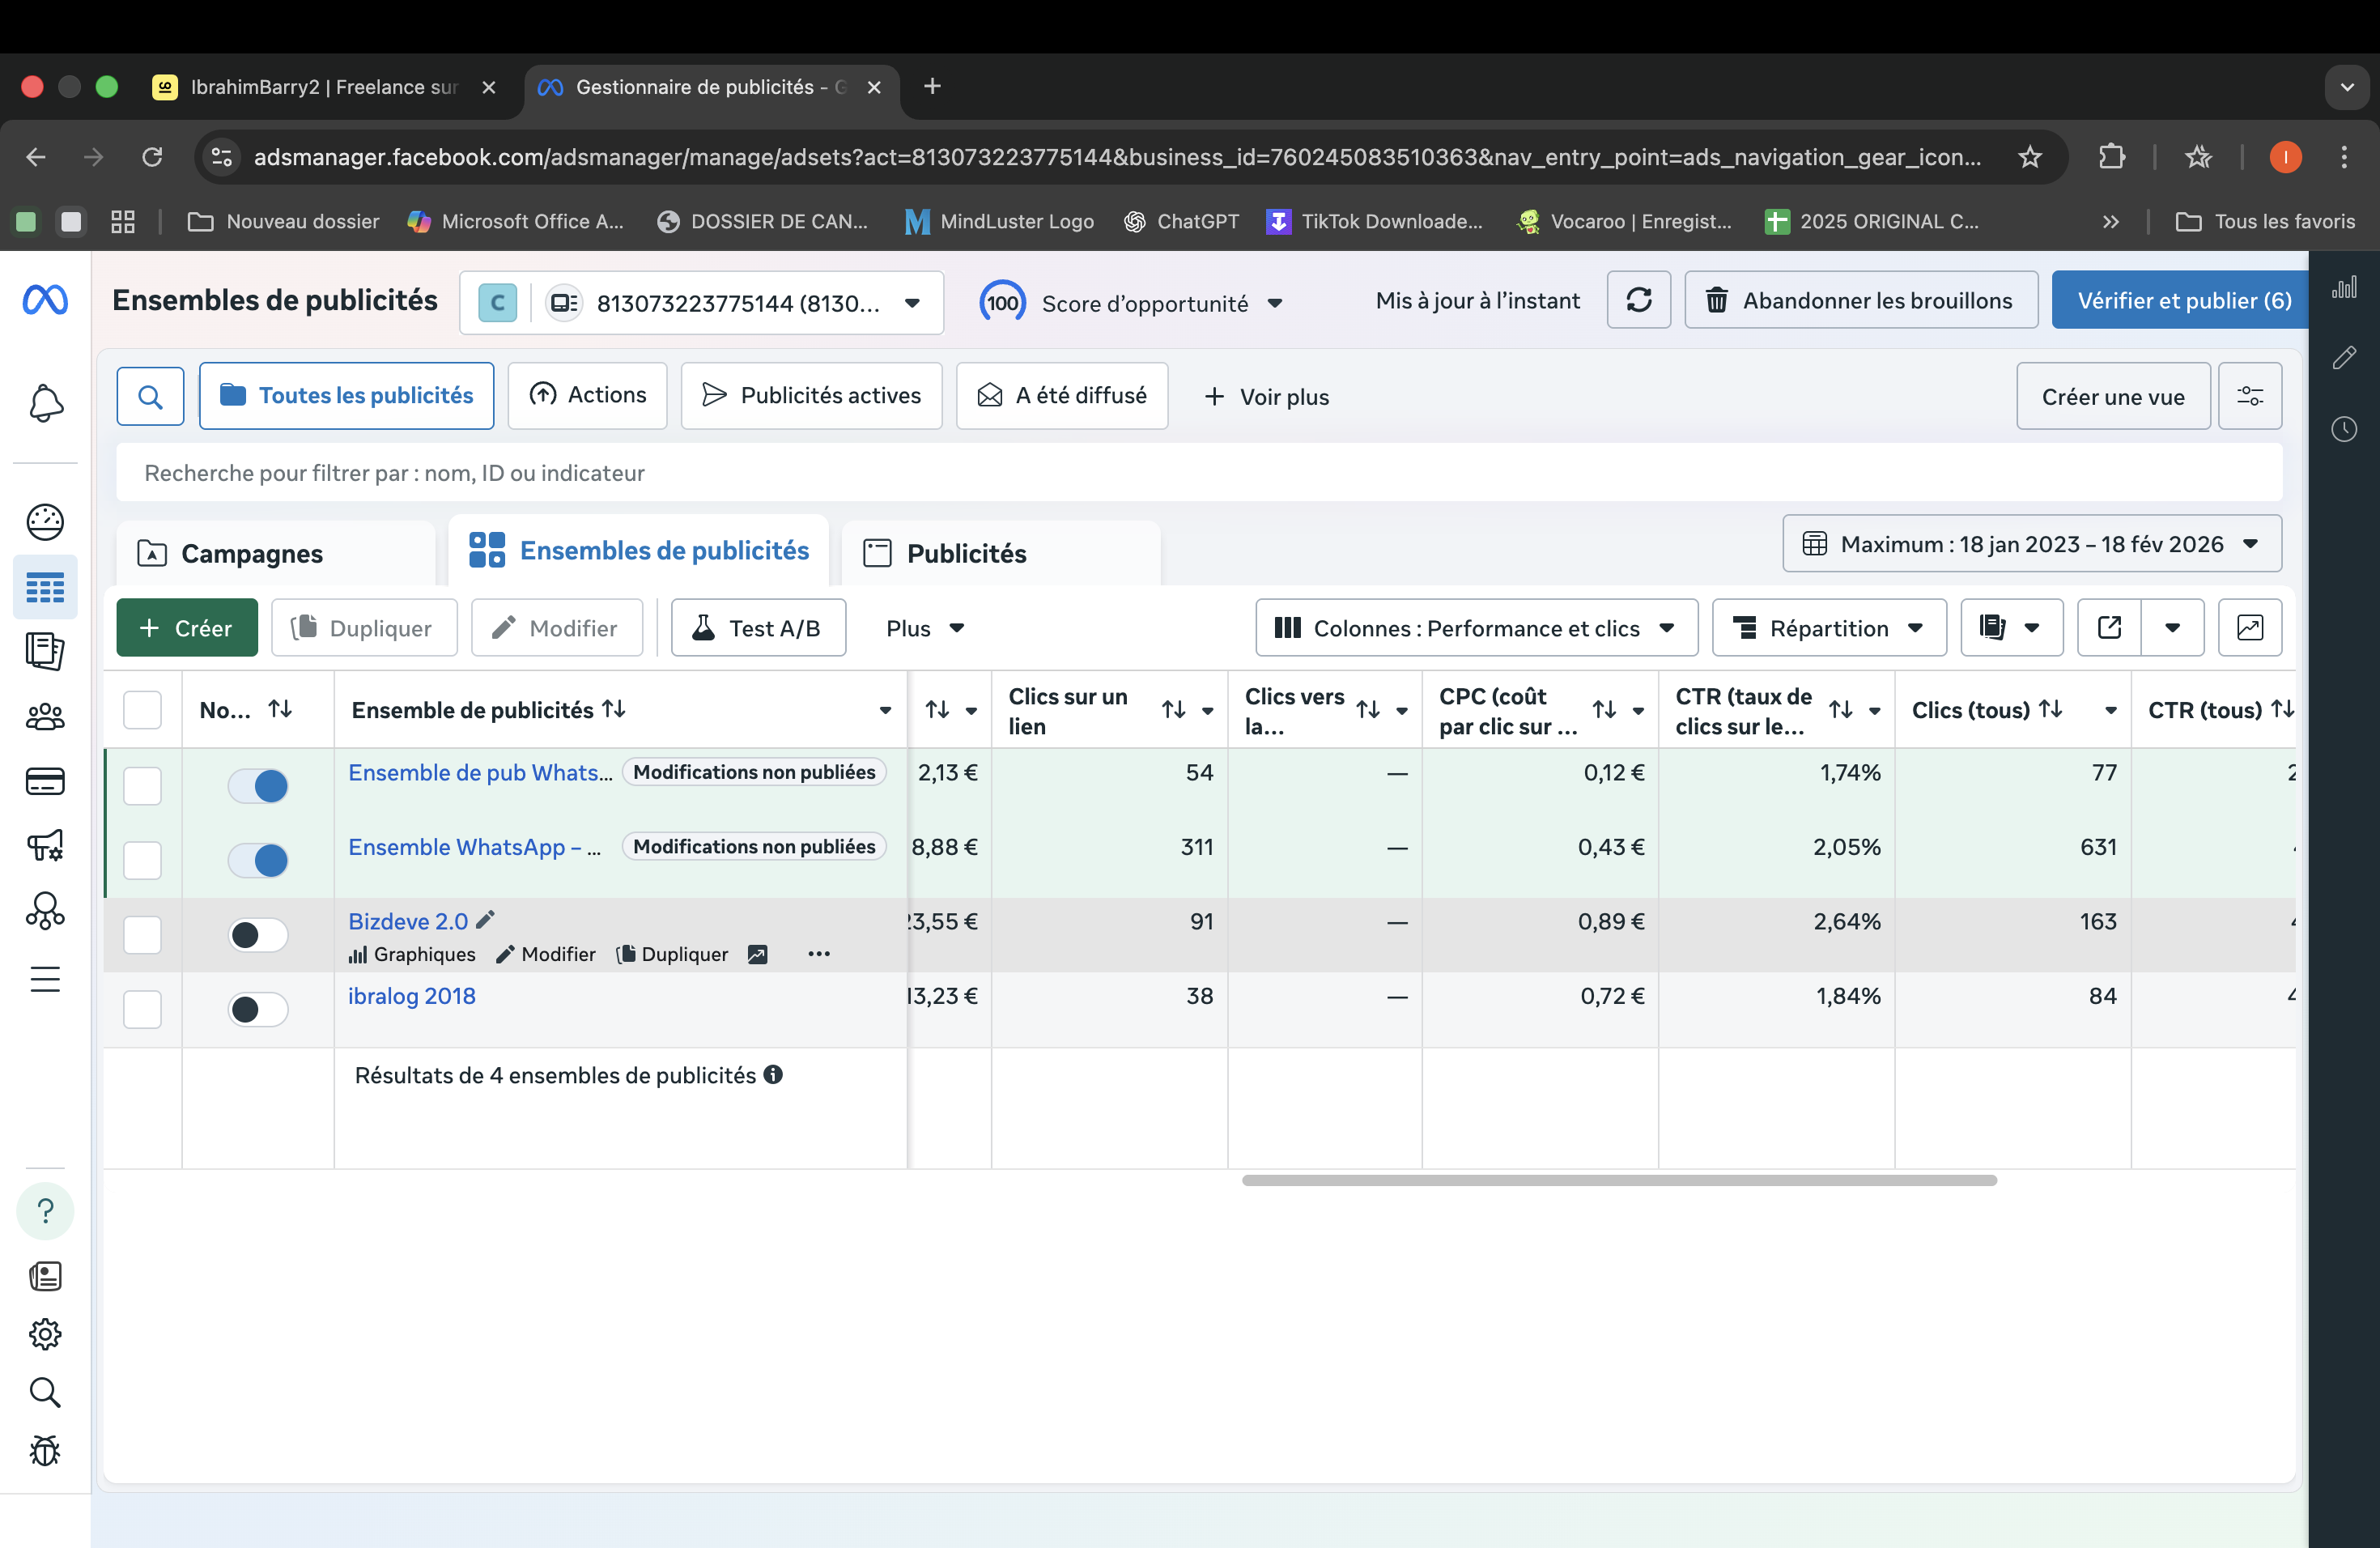The width and height of the screenshot is (2380, 1548).
Task: Open the Colonnes: Performance et clics dropdown
Action: coord(1476,628)
